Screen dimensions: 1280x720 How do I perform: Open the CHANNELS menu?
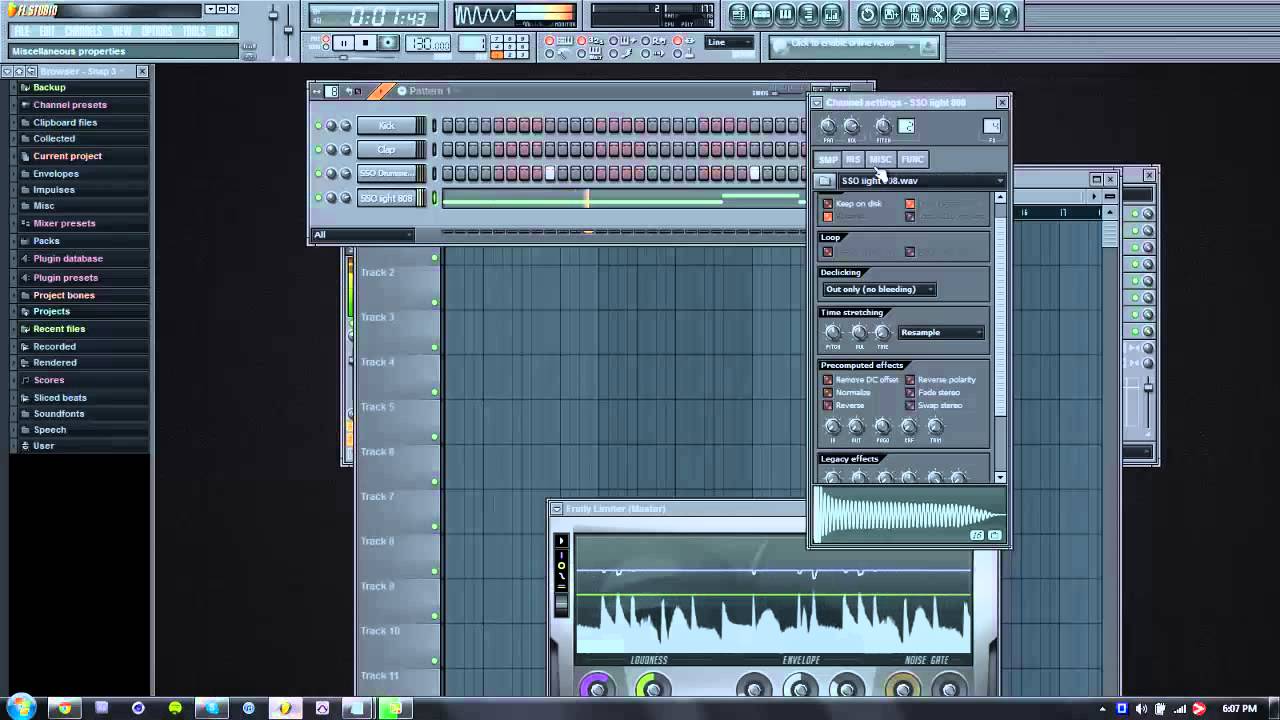(x=83, y=31)
